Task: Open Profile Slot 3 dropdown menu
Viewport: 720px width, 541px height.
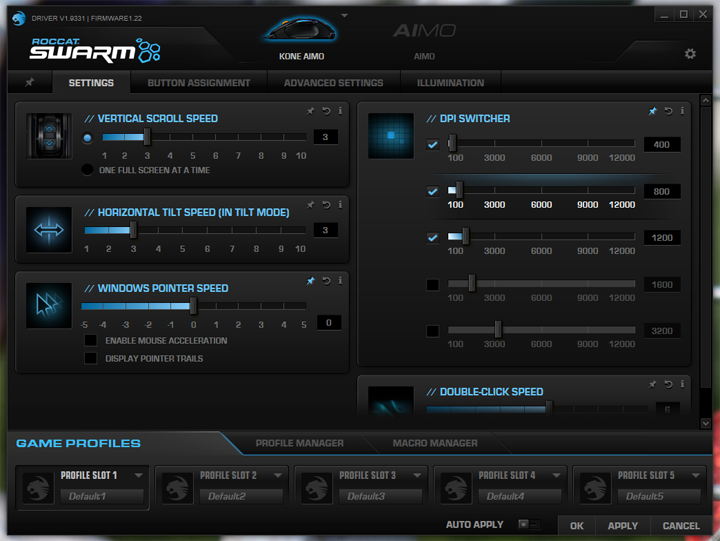Action: (417, 476)
